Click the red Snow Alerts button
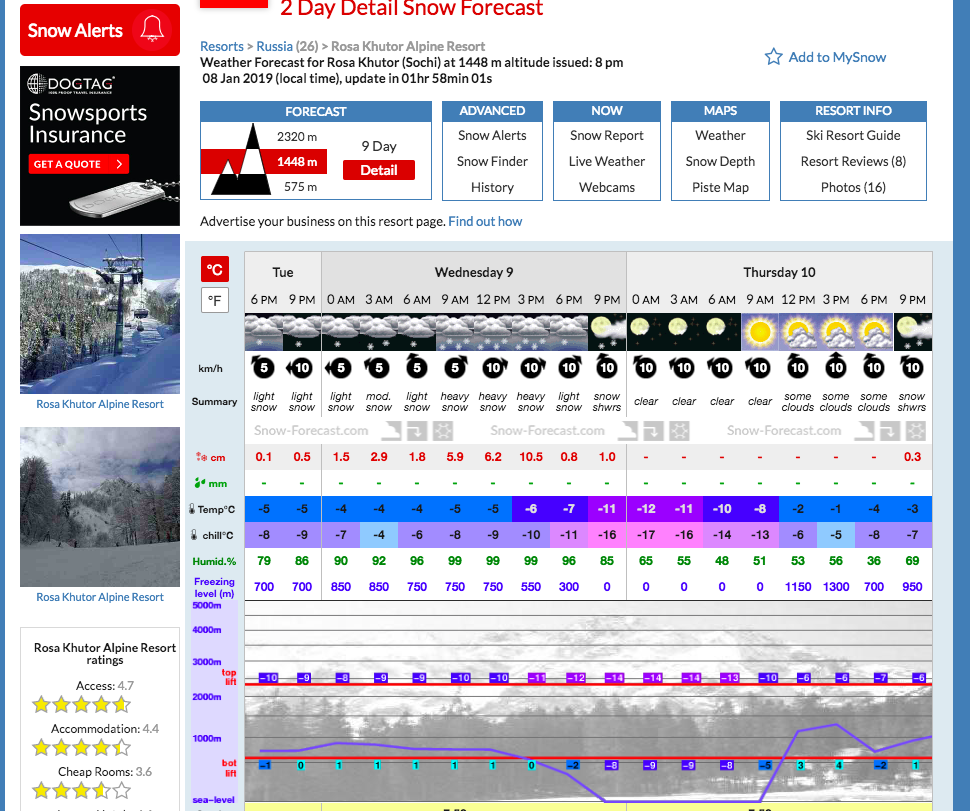Image resolution: width=970 pixels, height=811 pixels. coord(100,30)
